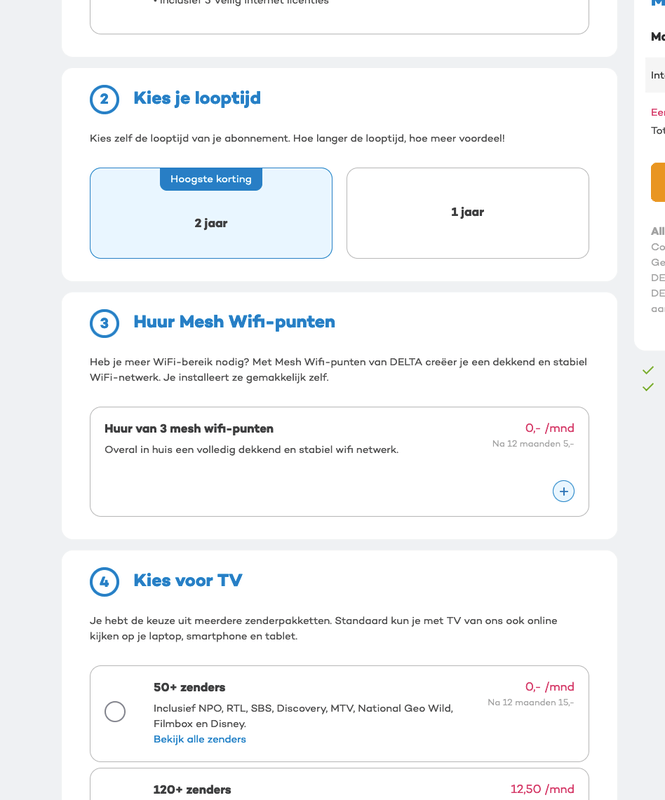This screenshot has height=800, width=665.
Task: Click the Huur Mesh Wifi-punten heading
Action: [x=234, y=322]
